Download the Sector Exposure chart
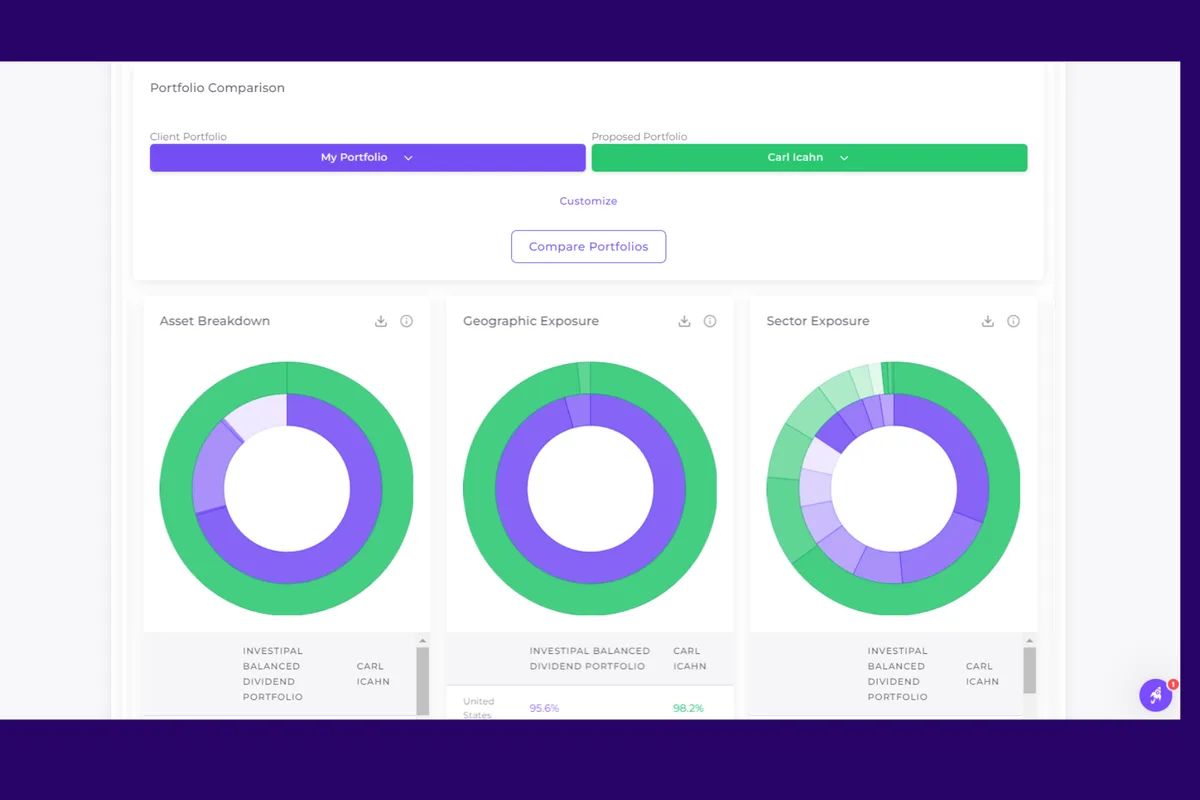Viewport: 1200px width, 800px height. tap(987, 321)
